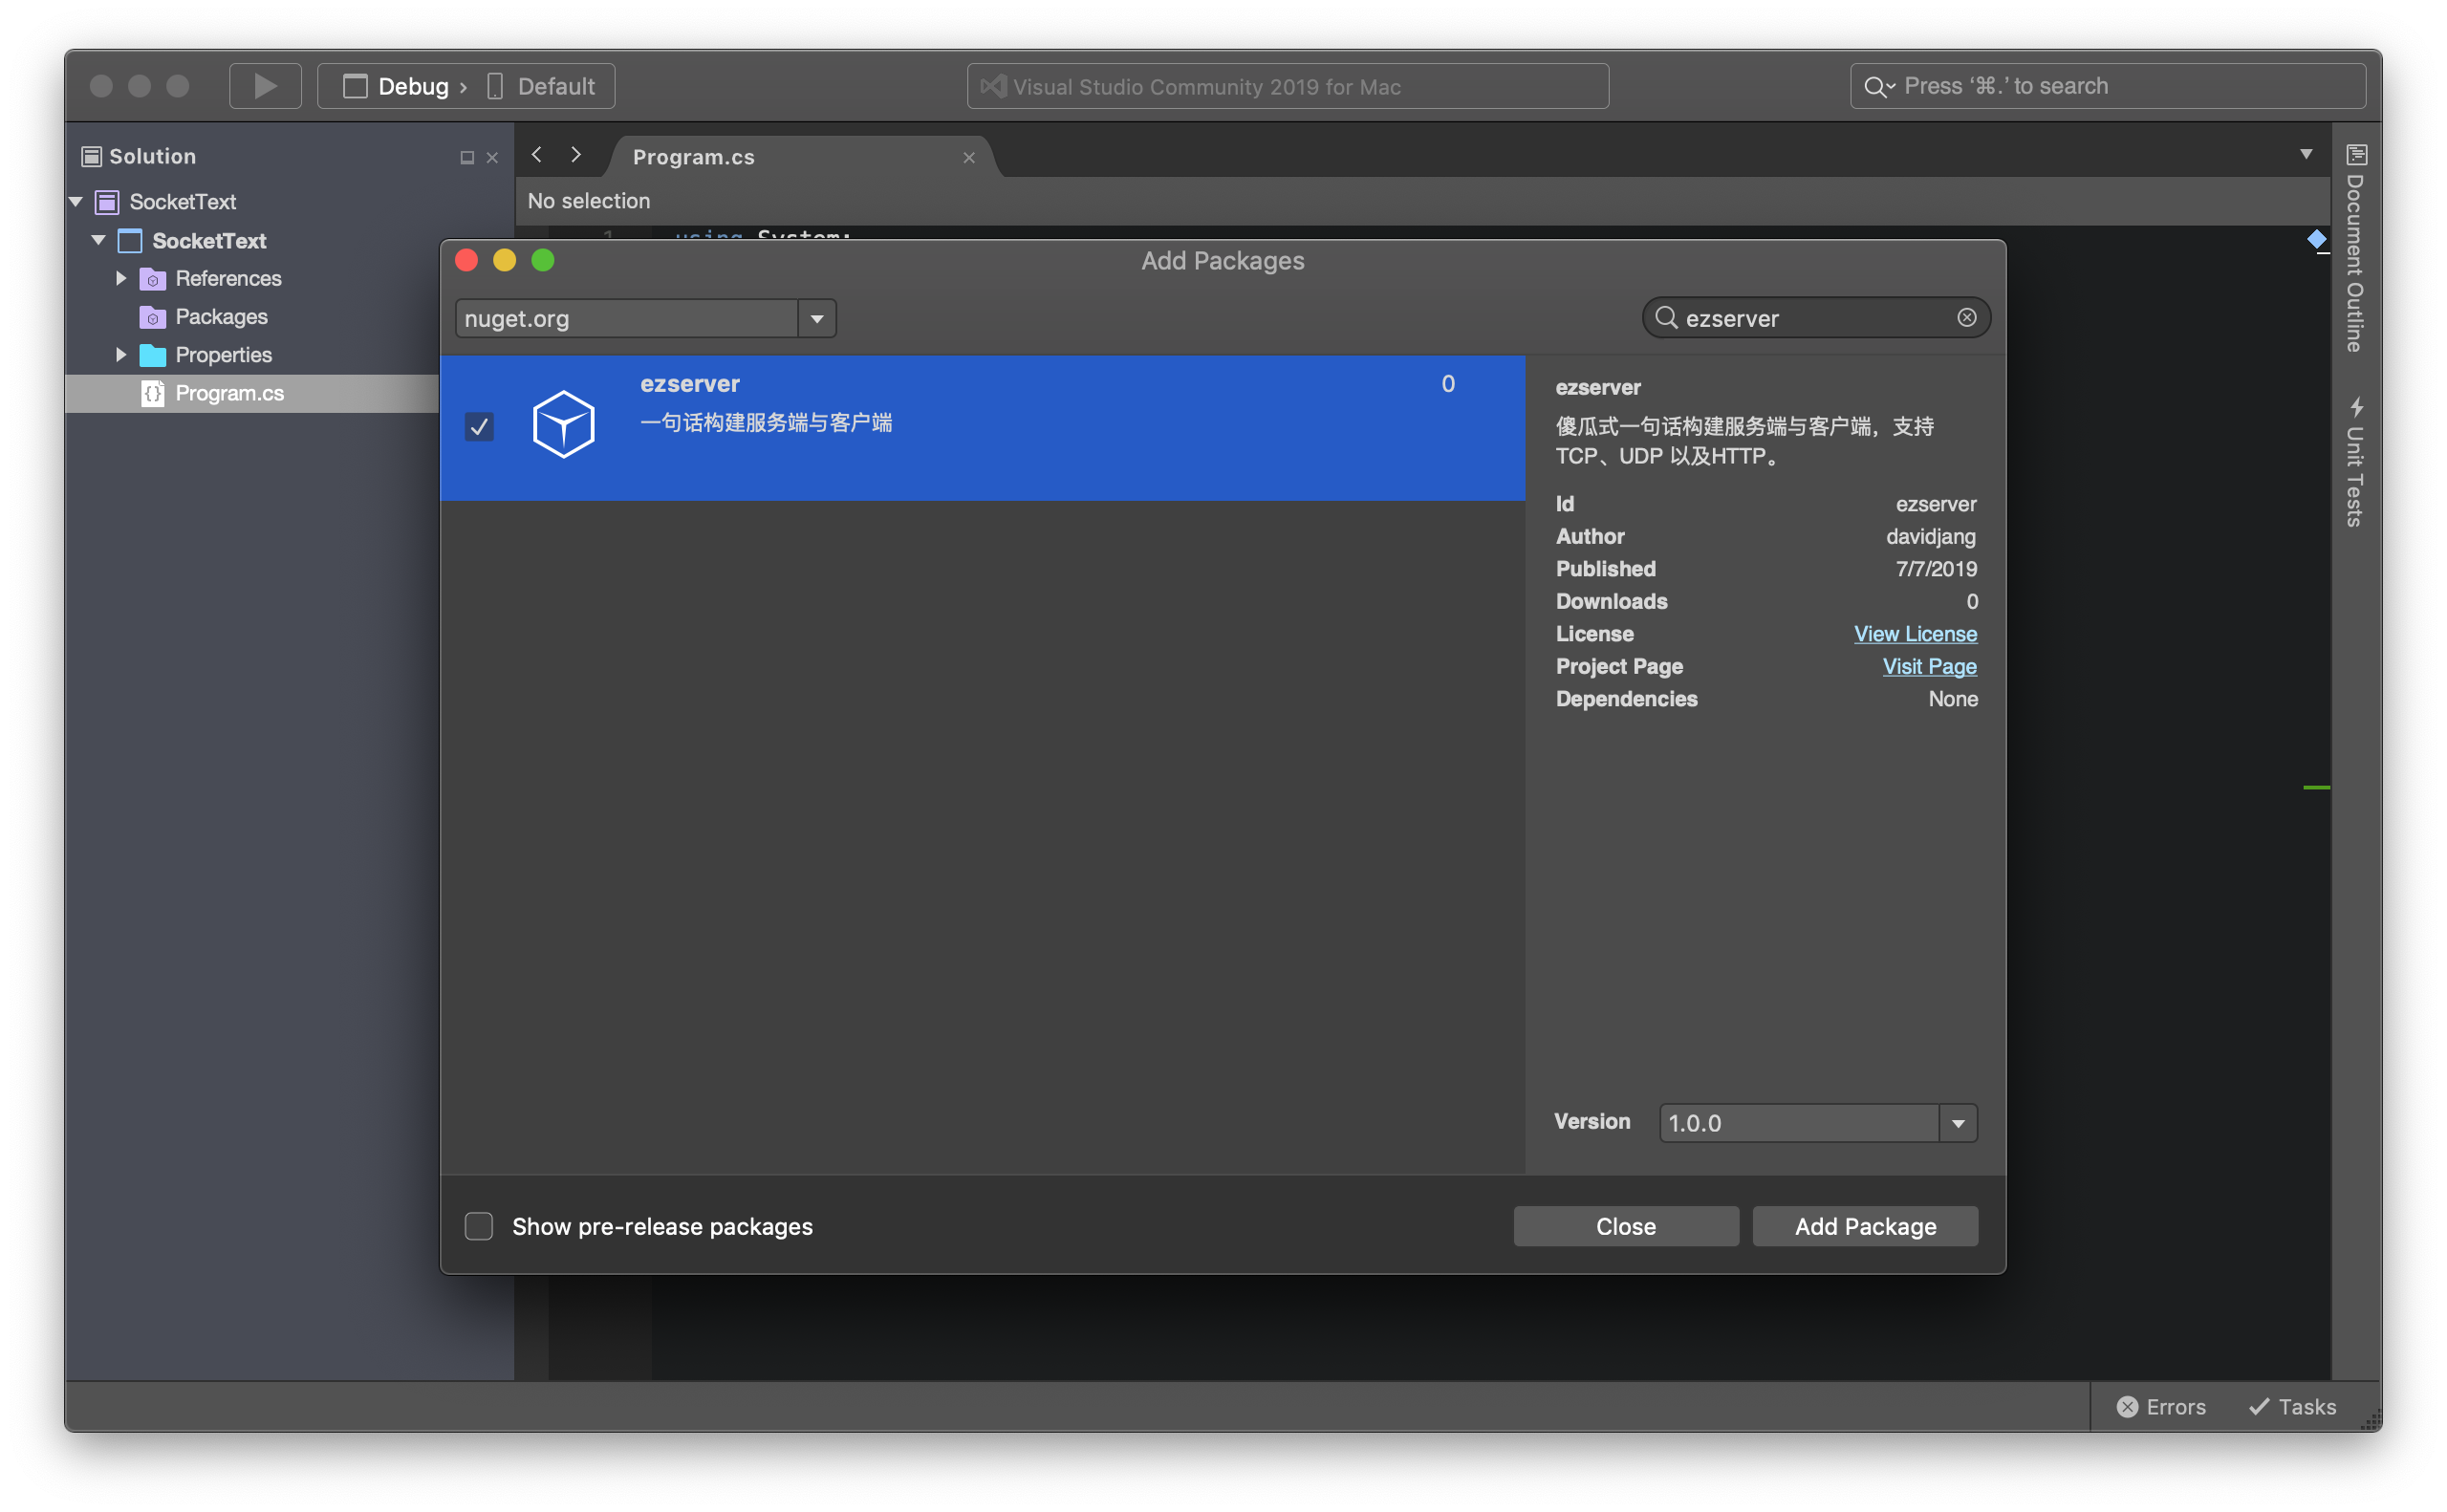Open Visit Page project link
The image size is (2447, 1512).
coord(1929,667)
